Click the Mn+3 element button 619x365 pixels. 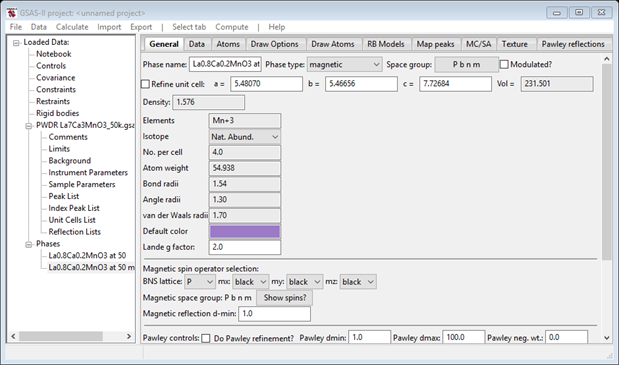[245, 121]
